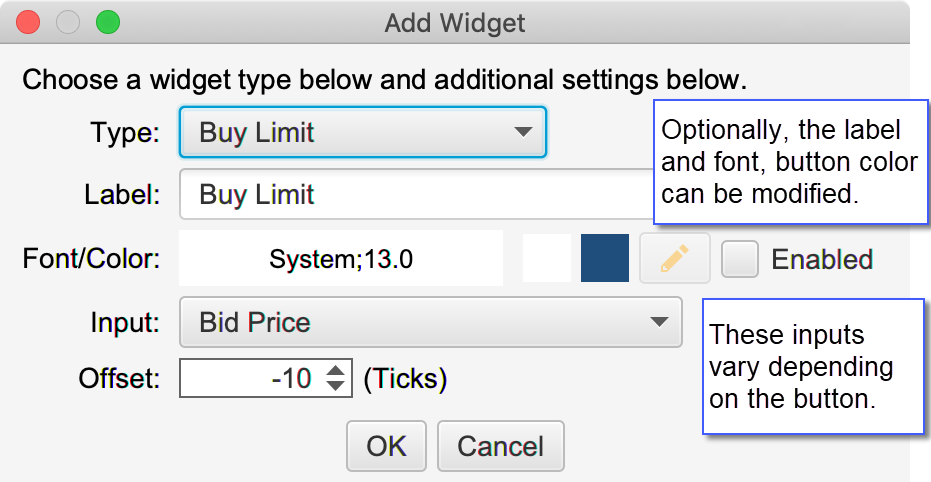
Task: Click the System;13.0 font display
Action: tap(341, 259)
